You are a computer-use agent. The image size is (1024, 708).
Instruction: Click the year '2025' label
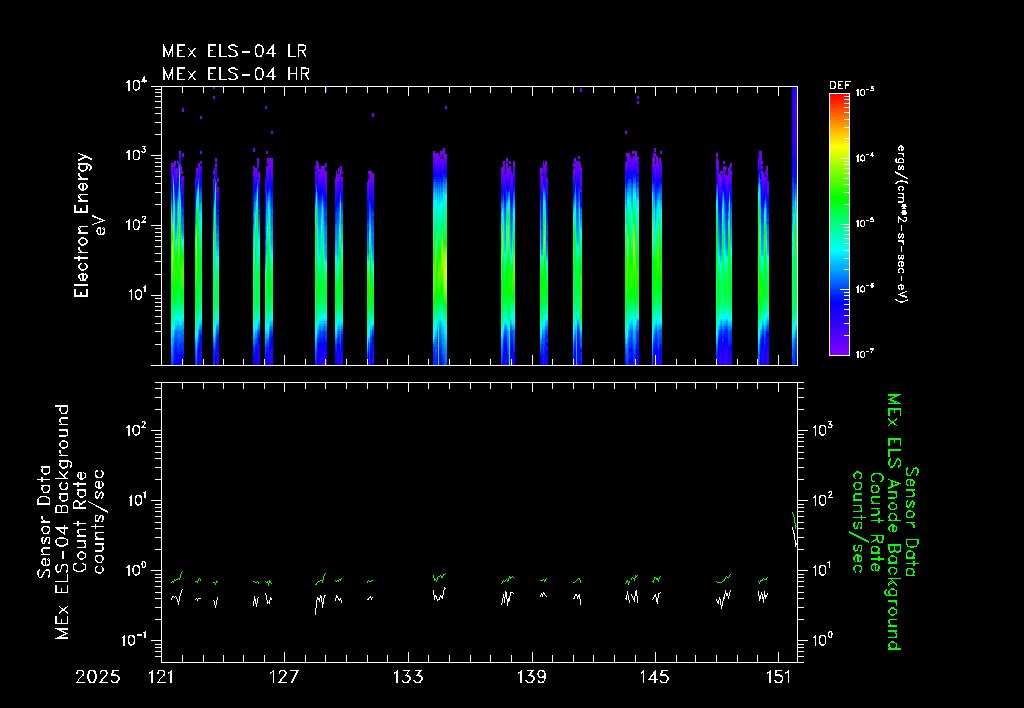(98, 677)
